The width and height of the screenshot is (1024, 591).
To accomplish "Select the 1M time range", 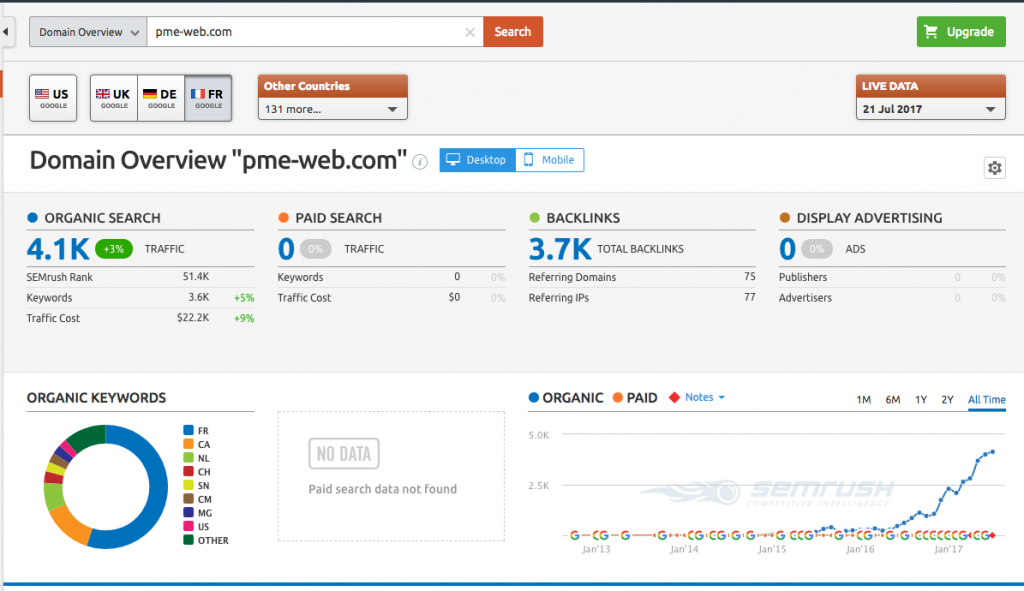I will pos(863,400).
